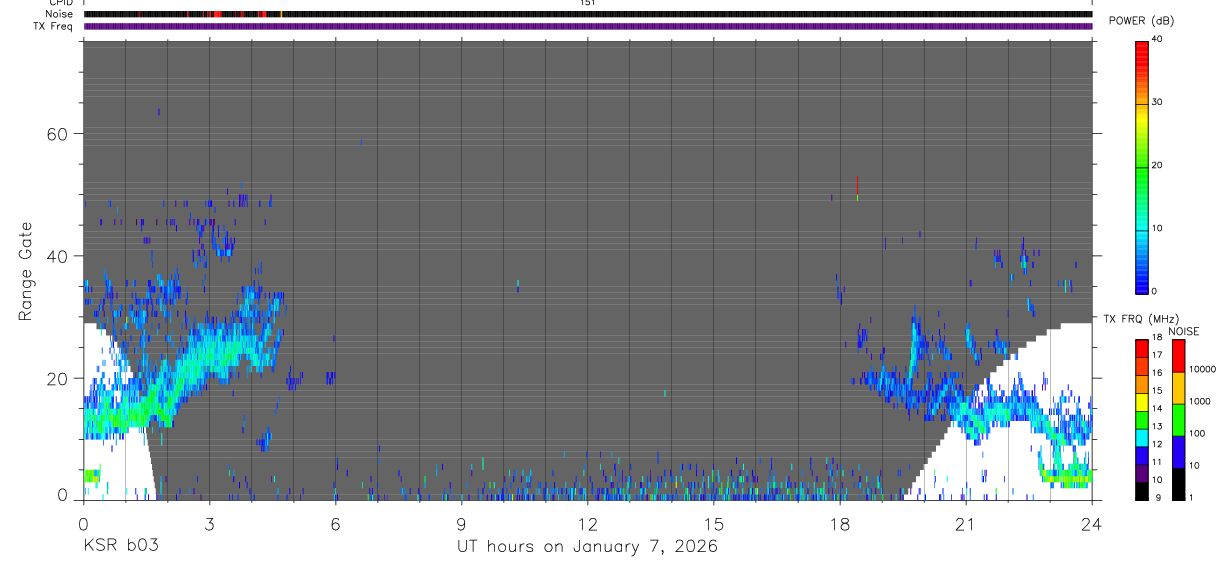
Task: Click the 100 label on the NOISE scale
Action: (1196, 433)
